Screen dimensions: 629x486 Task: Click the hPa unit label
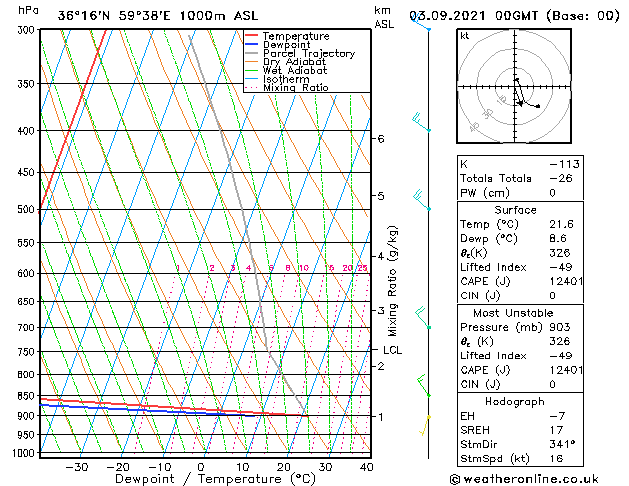(x=28, y=11)
